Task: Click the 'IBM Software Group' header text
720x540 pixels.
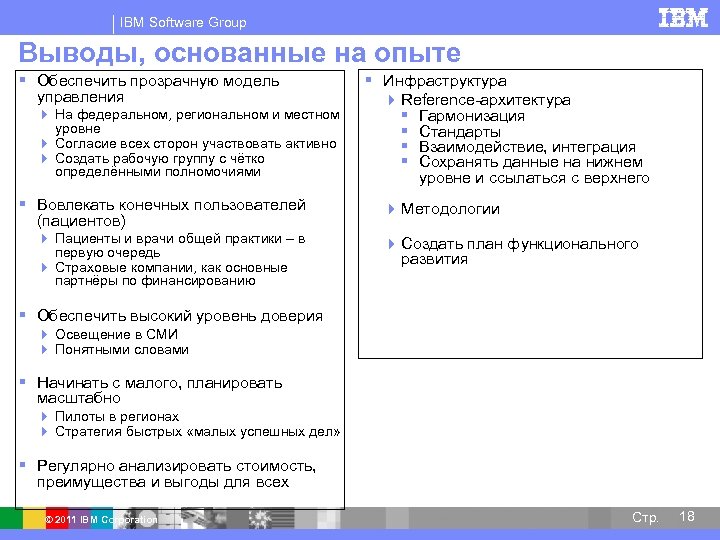Action: [183, 22]
